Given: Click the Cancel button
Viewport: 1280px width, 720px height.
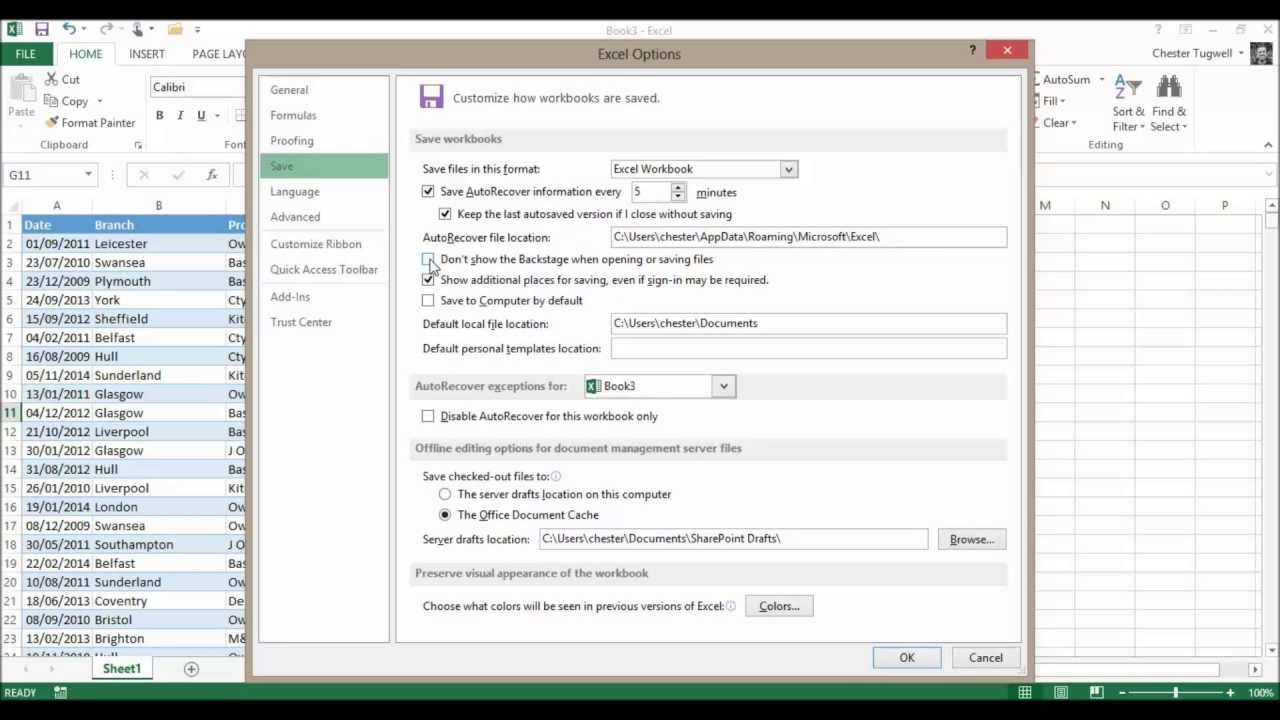Looking at the screenshot, I should click(986, 658).
